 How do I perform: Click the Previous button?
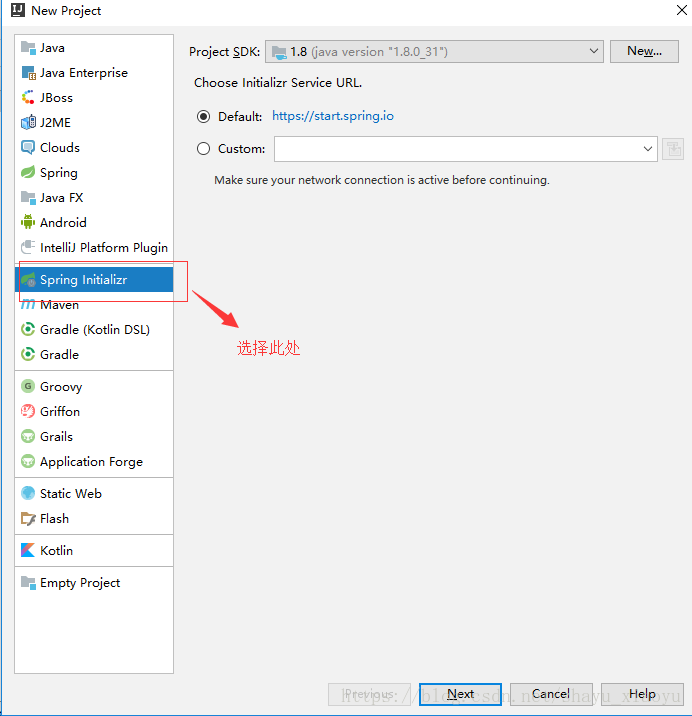[369, 694]
